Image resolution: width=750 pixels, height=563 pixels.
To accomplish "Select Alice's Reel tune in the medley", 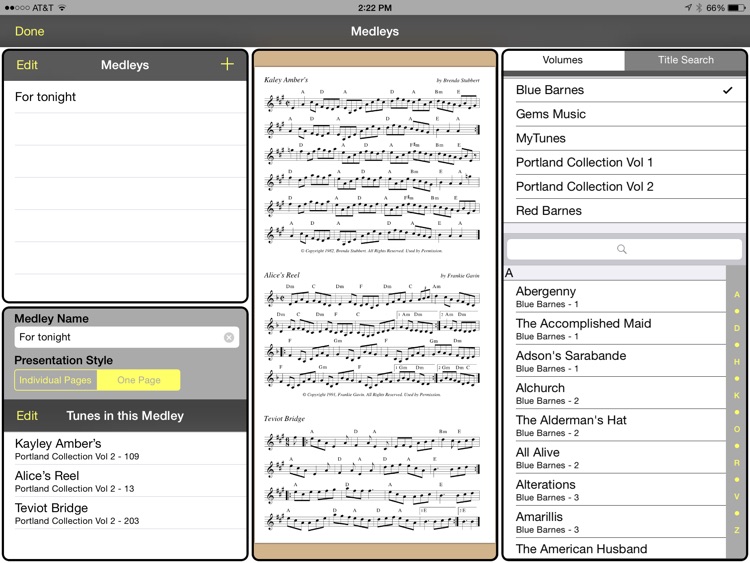I will [x=125, y=481].
